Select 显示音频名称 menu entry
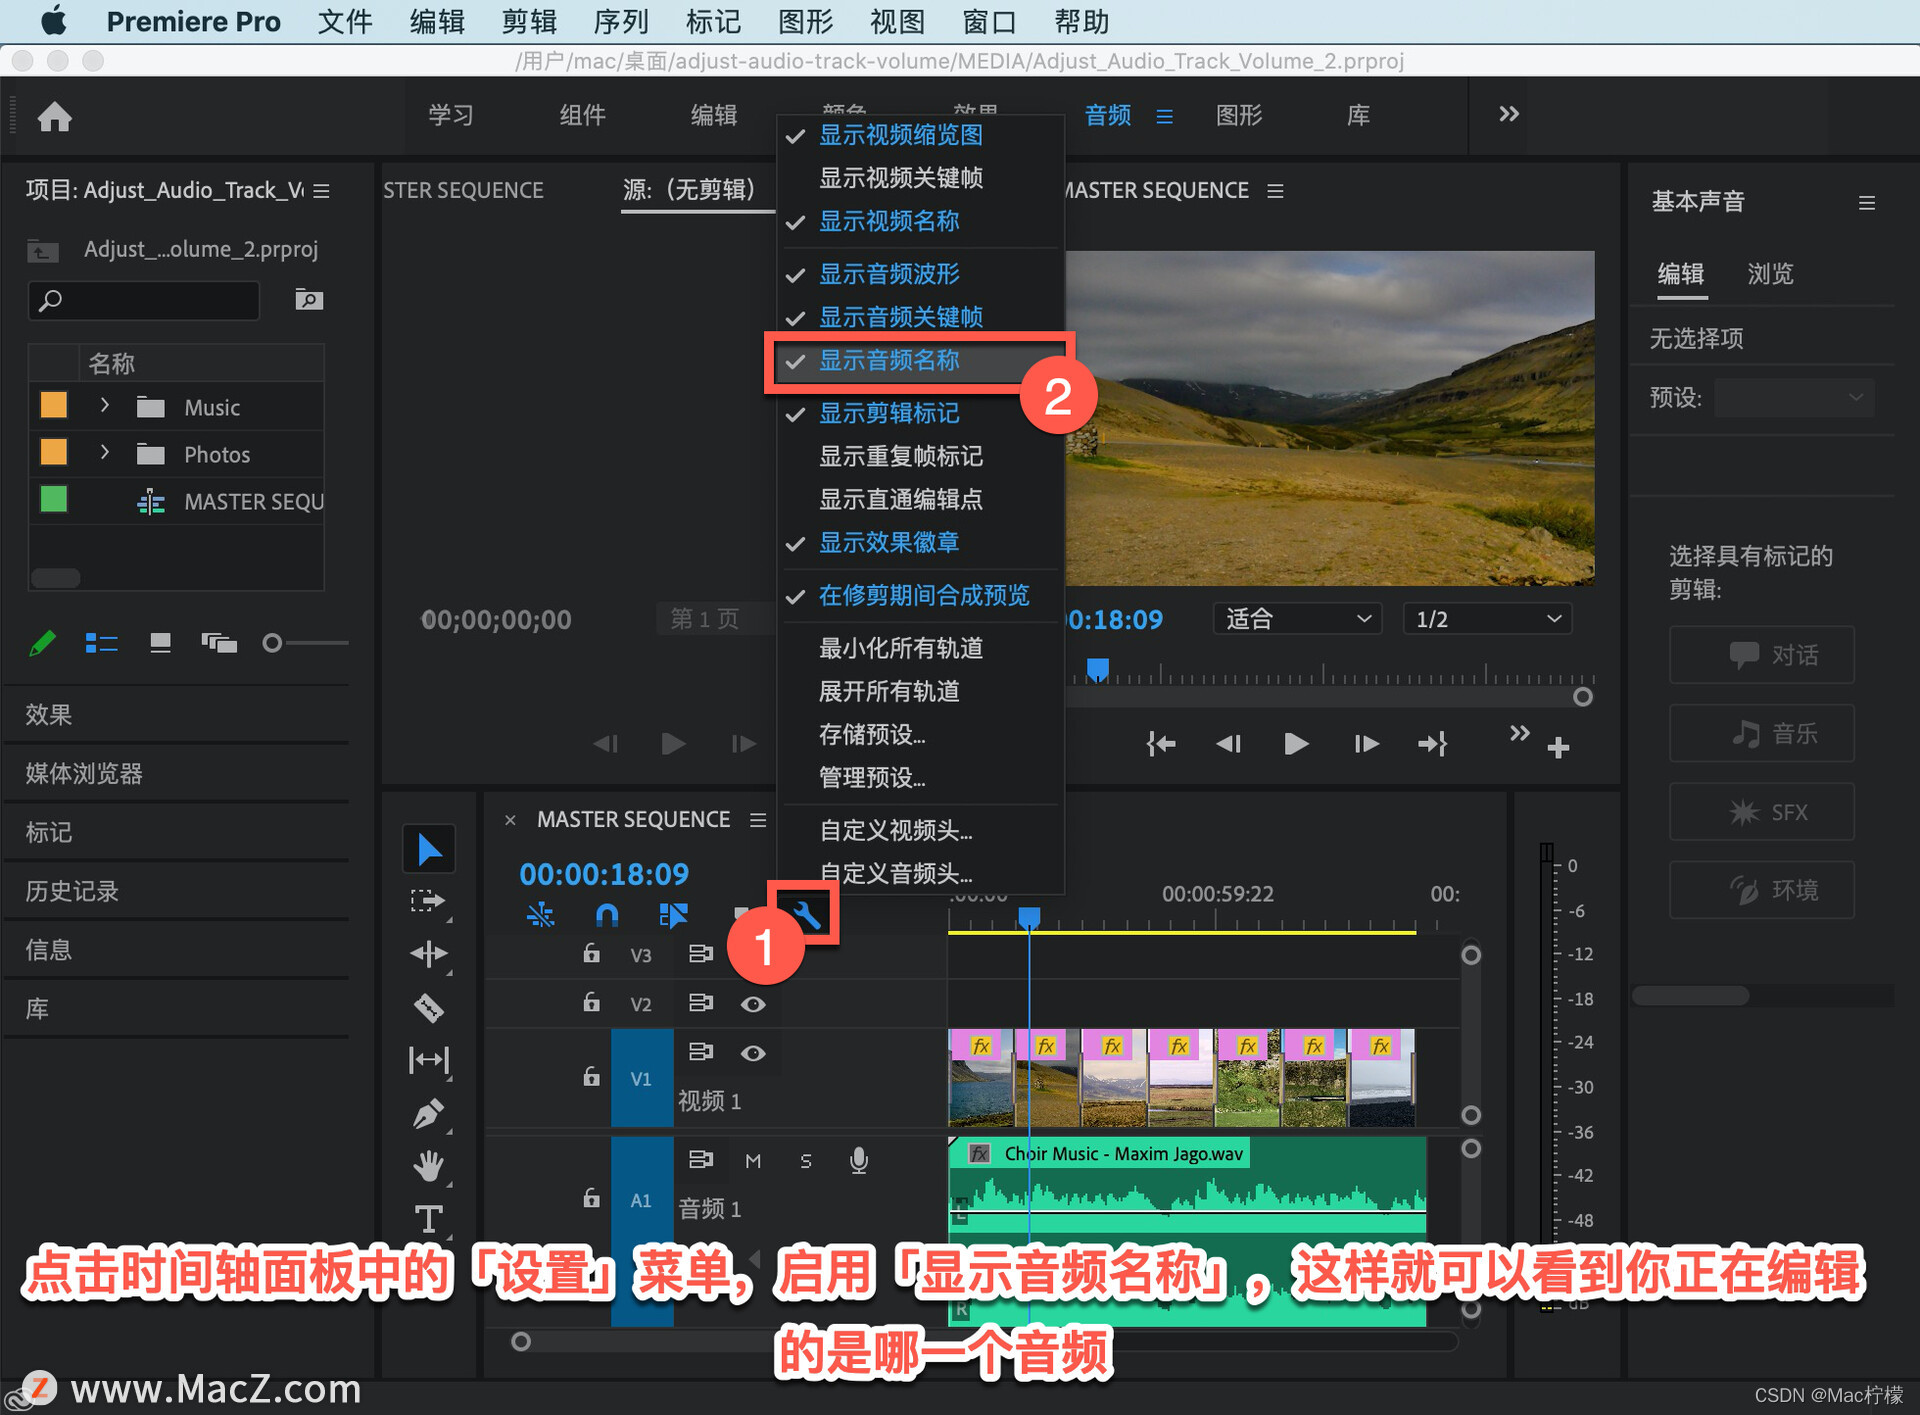This screenshot has height=1415, width=1920. 889,361
